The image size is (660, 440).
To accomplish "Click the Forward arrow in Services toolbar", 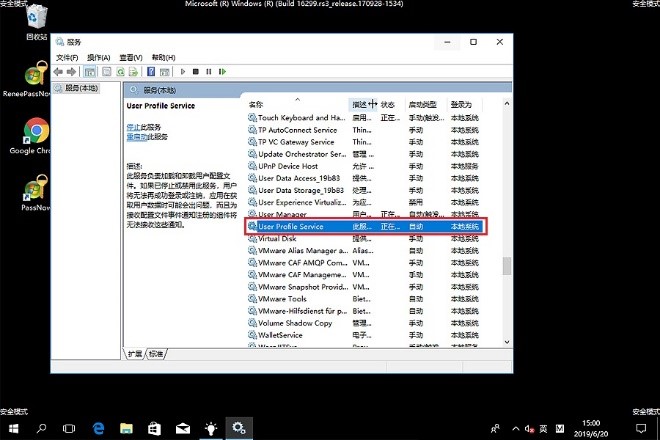I will [x=72, y=72].
